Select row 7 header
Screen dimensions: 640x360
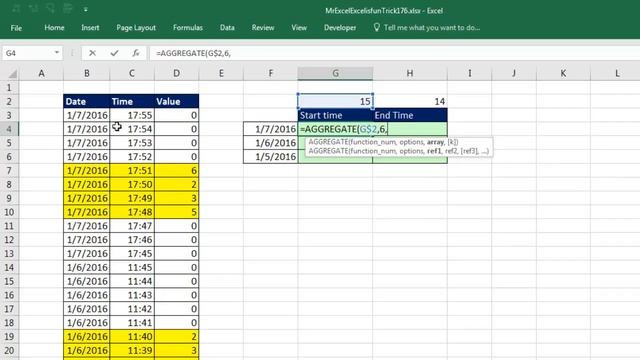[9, 171]
